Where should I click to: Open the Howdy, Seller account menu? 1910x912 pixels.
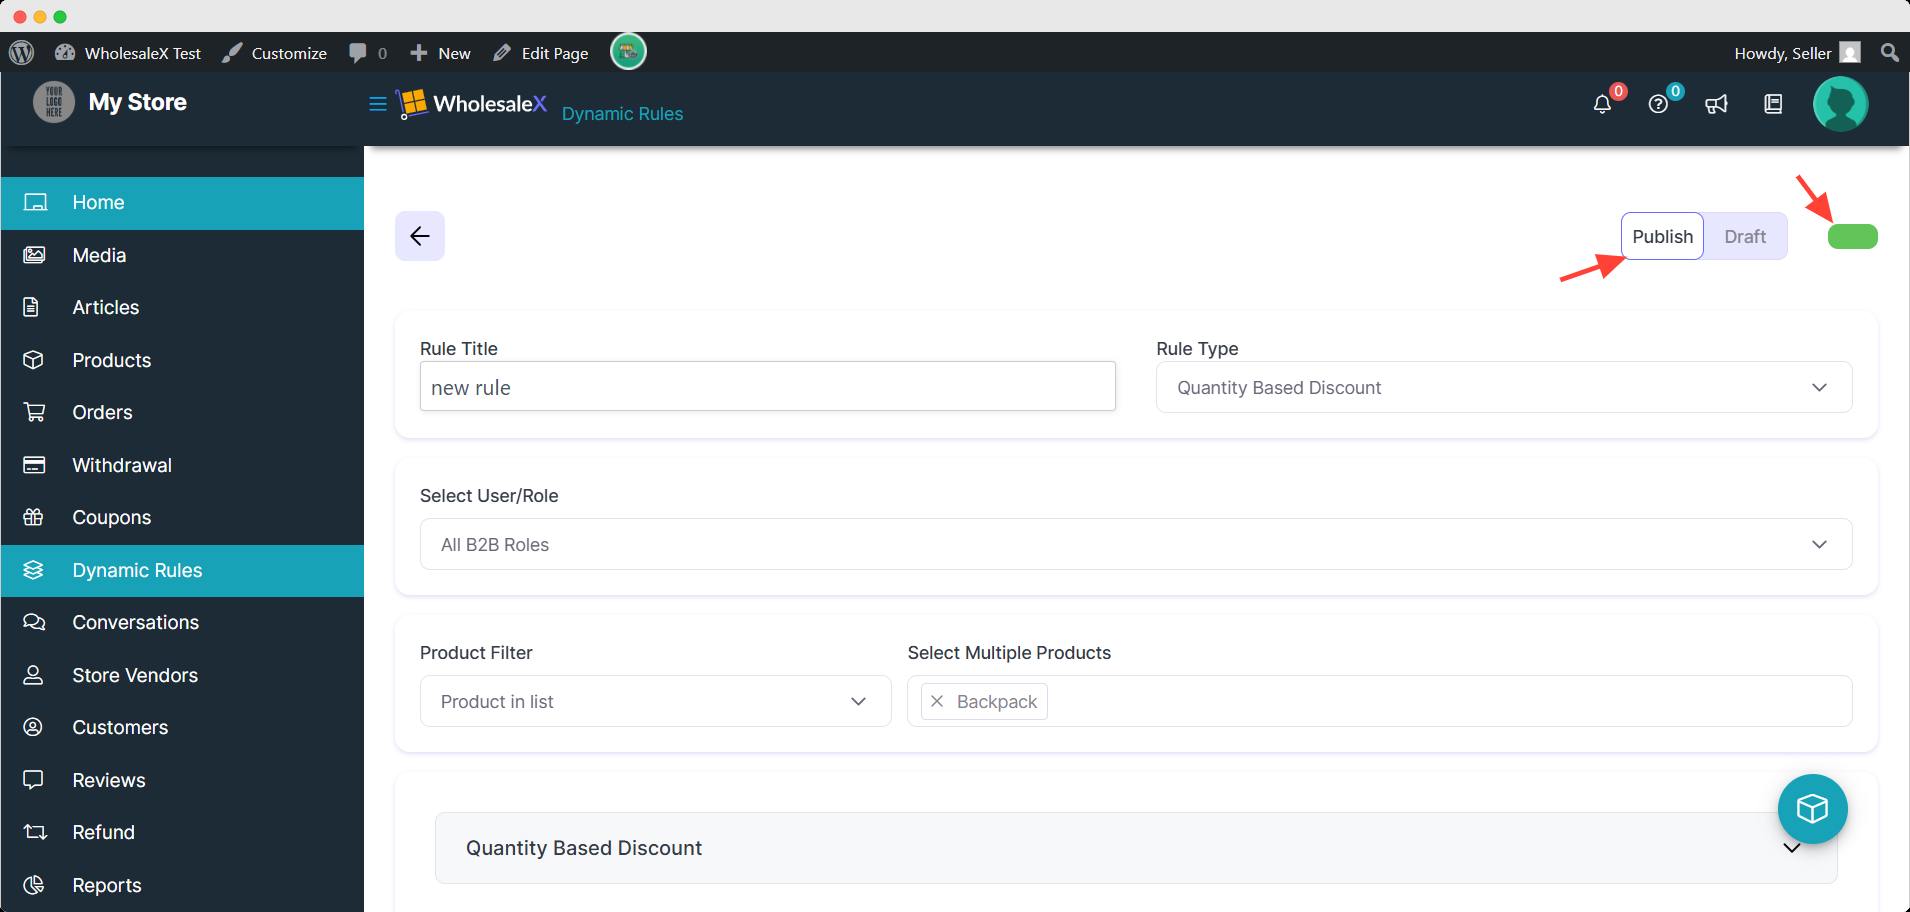(x=1796, y=53)
